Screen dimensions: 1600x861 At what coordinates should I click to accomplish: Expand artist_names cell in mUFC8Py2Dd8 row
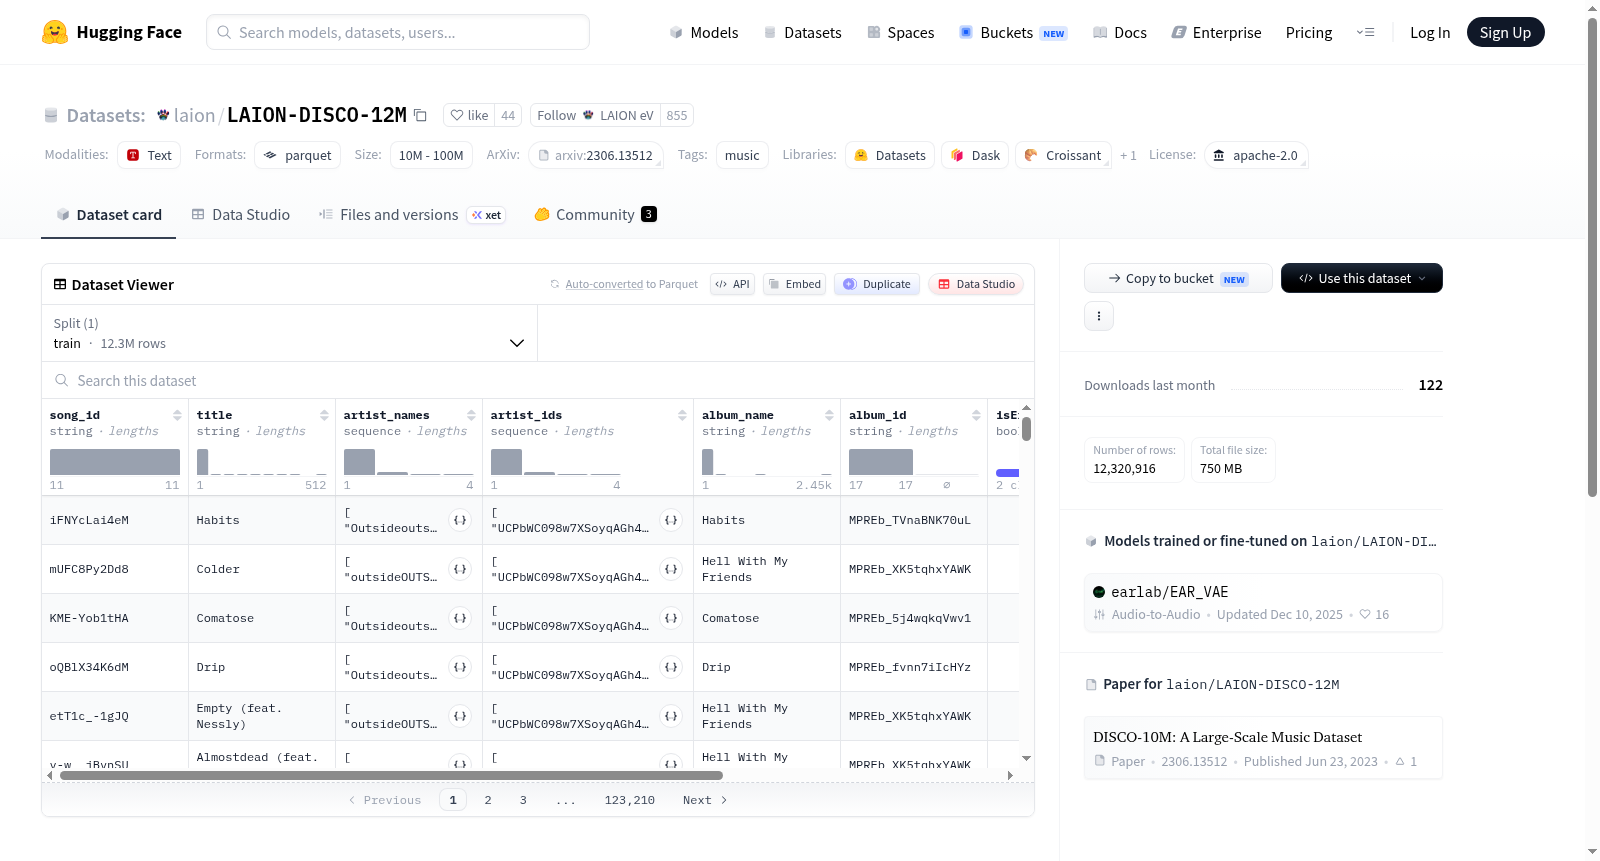point(460,569)
